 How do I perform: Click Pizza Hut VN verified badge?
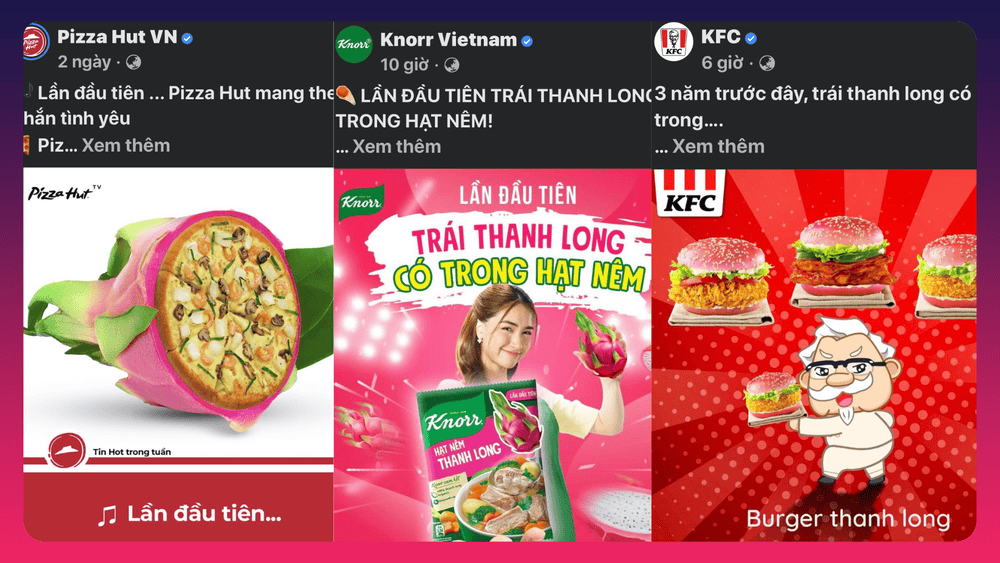[x=187, y=38]
